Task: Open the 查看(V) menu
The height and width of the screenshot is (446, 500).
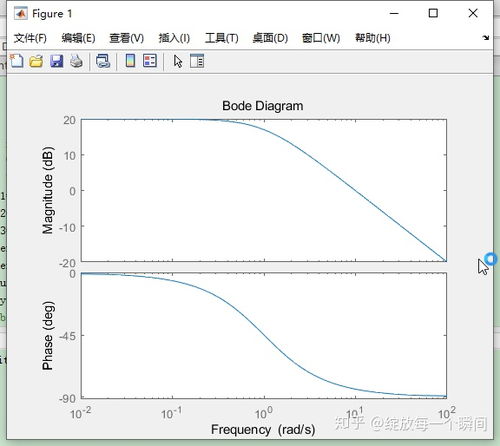Action: pyautogui.click(x=127, y=38)
